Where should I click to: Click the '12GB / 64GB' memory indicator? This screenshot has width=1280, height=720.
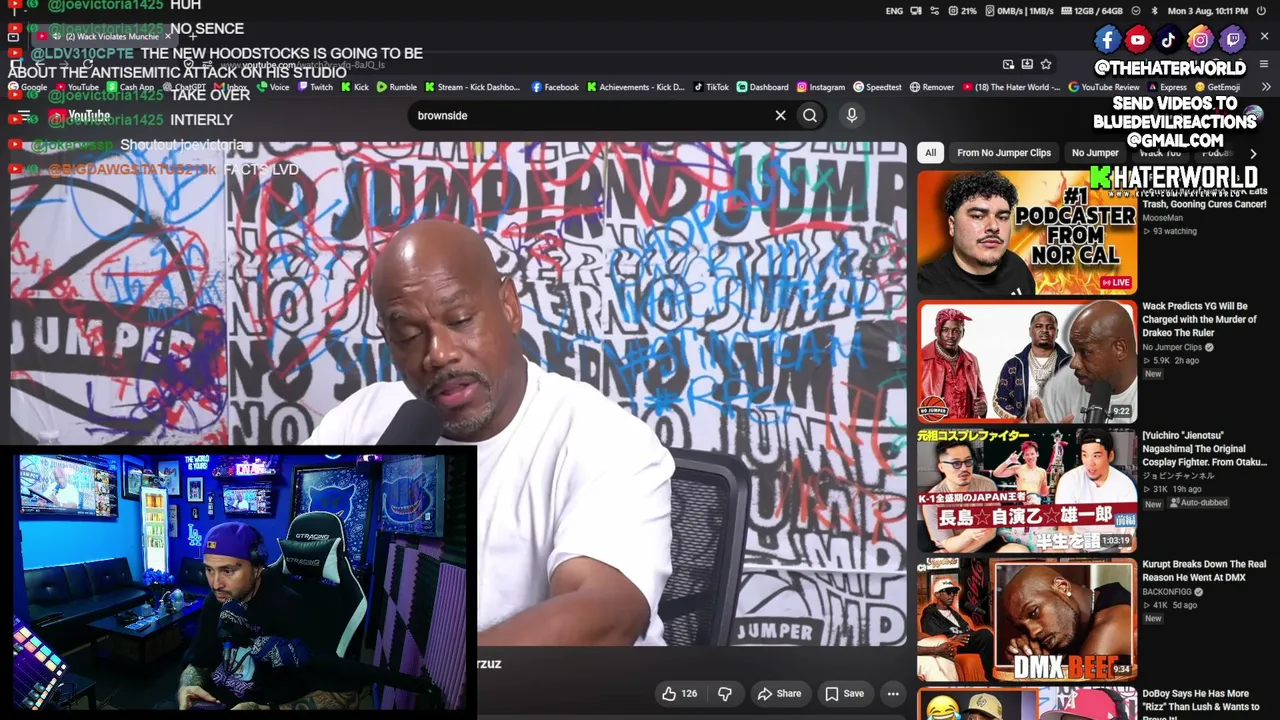pyautogui.click(x=1091, y=11)
